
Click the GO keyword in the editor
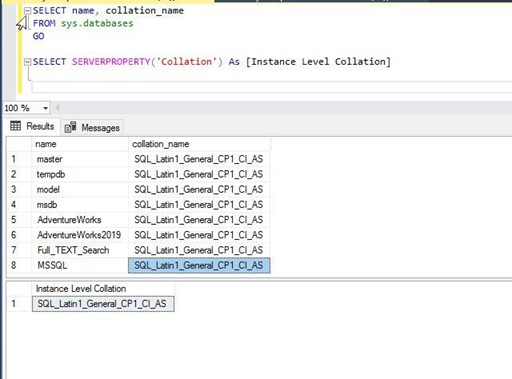(38, 36)
